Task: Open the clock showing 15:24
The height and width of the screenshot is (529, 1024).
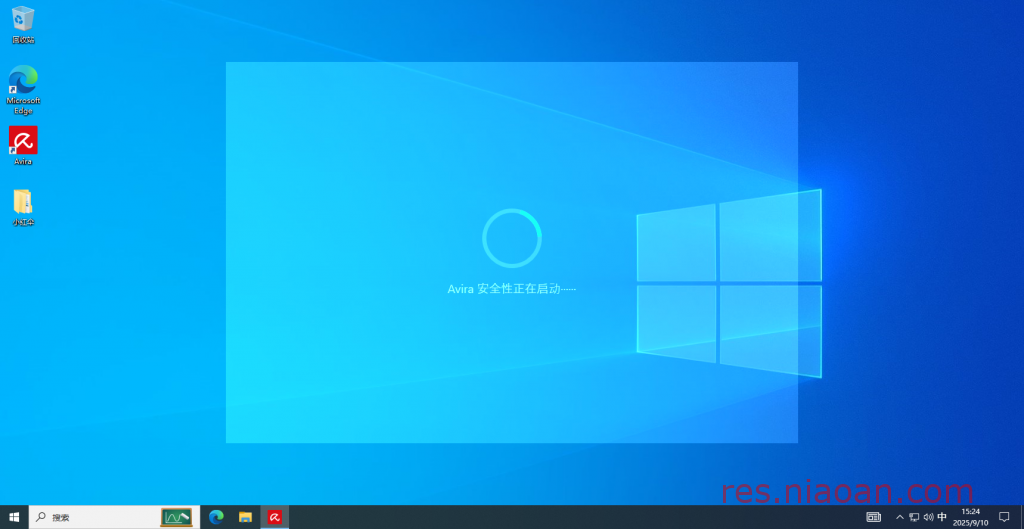Action: pos(970,517)
